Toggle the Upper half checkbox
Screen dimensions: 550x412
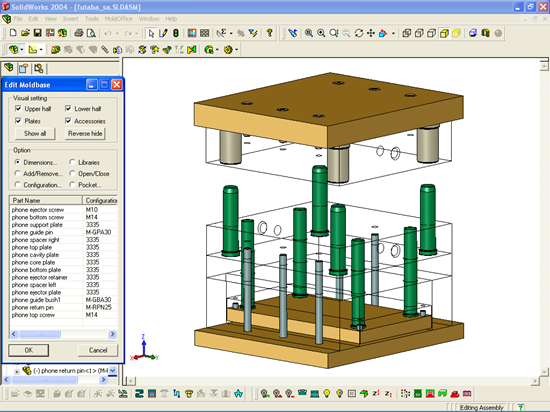click(x=18, y=109)
